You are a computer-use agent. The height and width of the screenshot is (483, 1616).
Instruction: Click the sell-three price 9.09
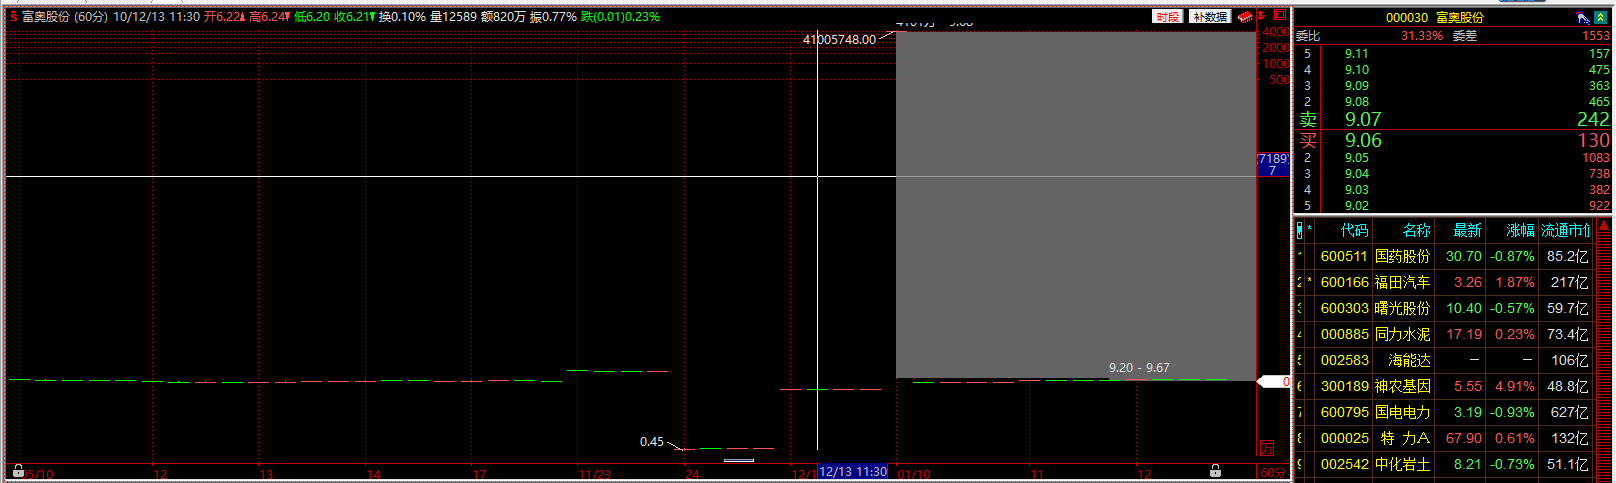[x=1357, y=86]
